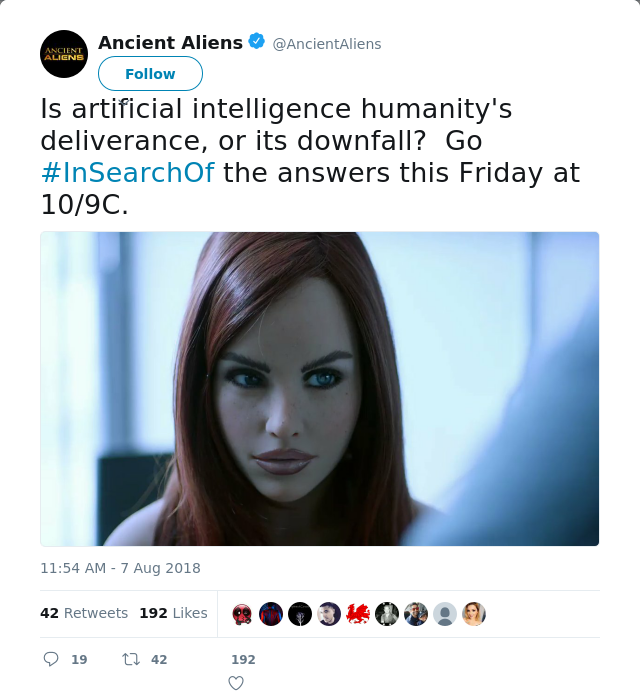Click the reply count 19
Image resolution: width=640 pixels, height=699 pixels.
tap(79, 659)
